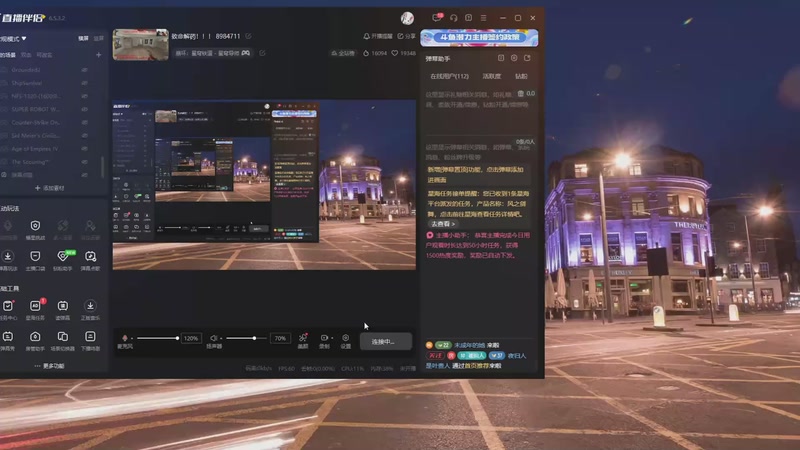
Task: Open the headset customer service icon
Action: point(454,18)
